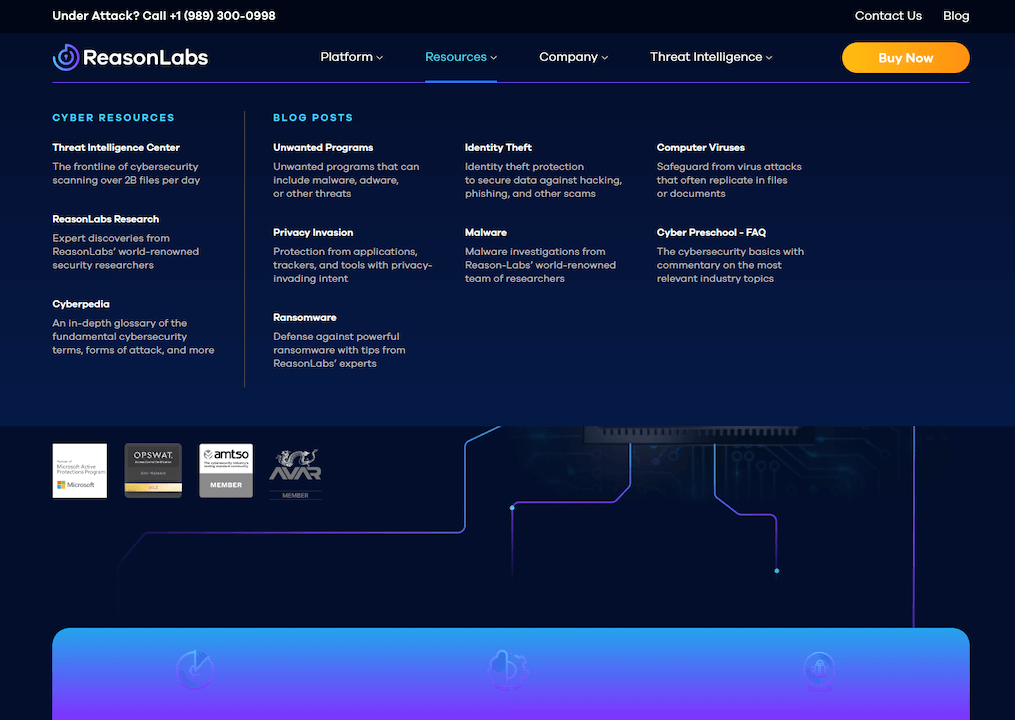Expand the Threat Intelligence dropdown
This screenshot has width=1015, height=720.
point(711,57)
